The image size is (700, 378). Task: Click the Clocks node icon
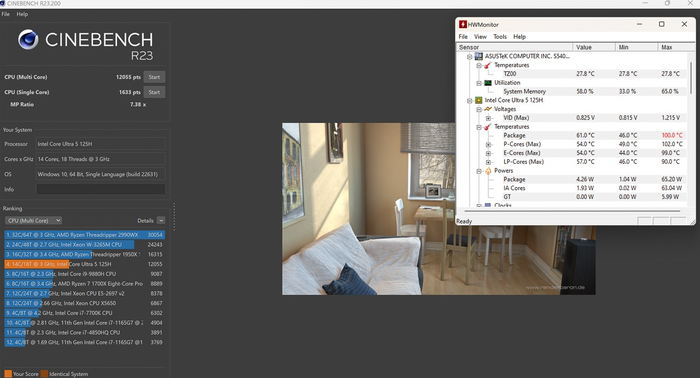point(488,205)
